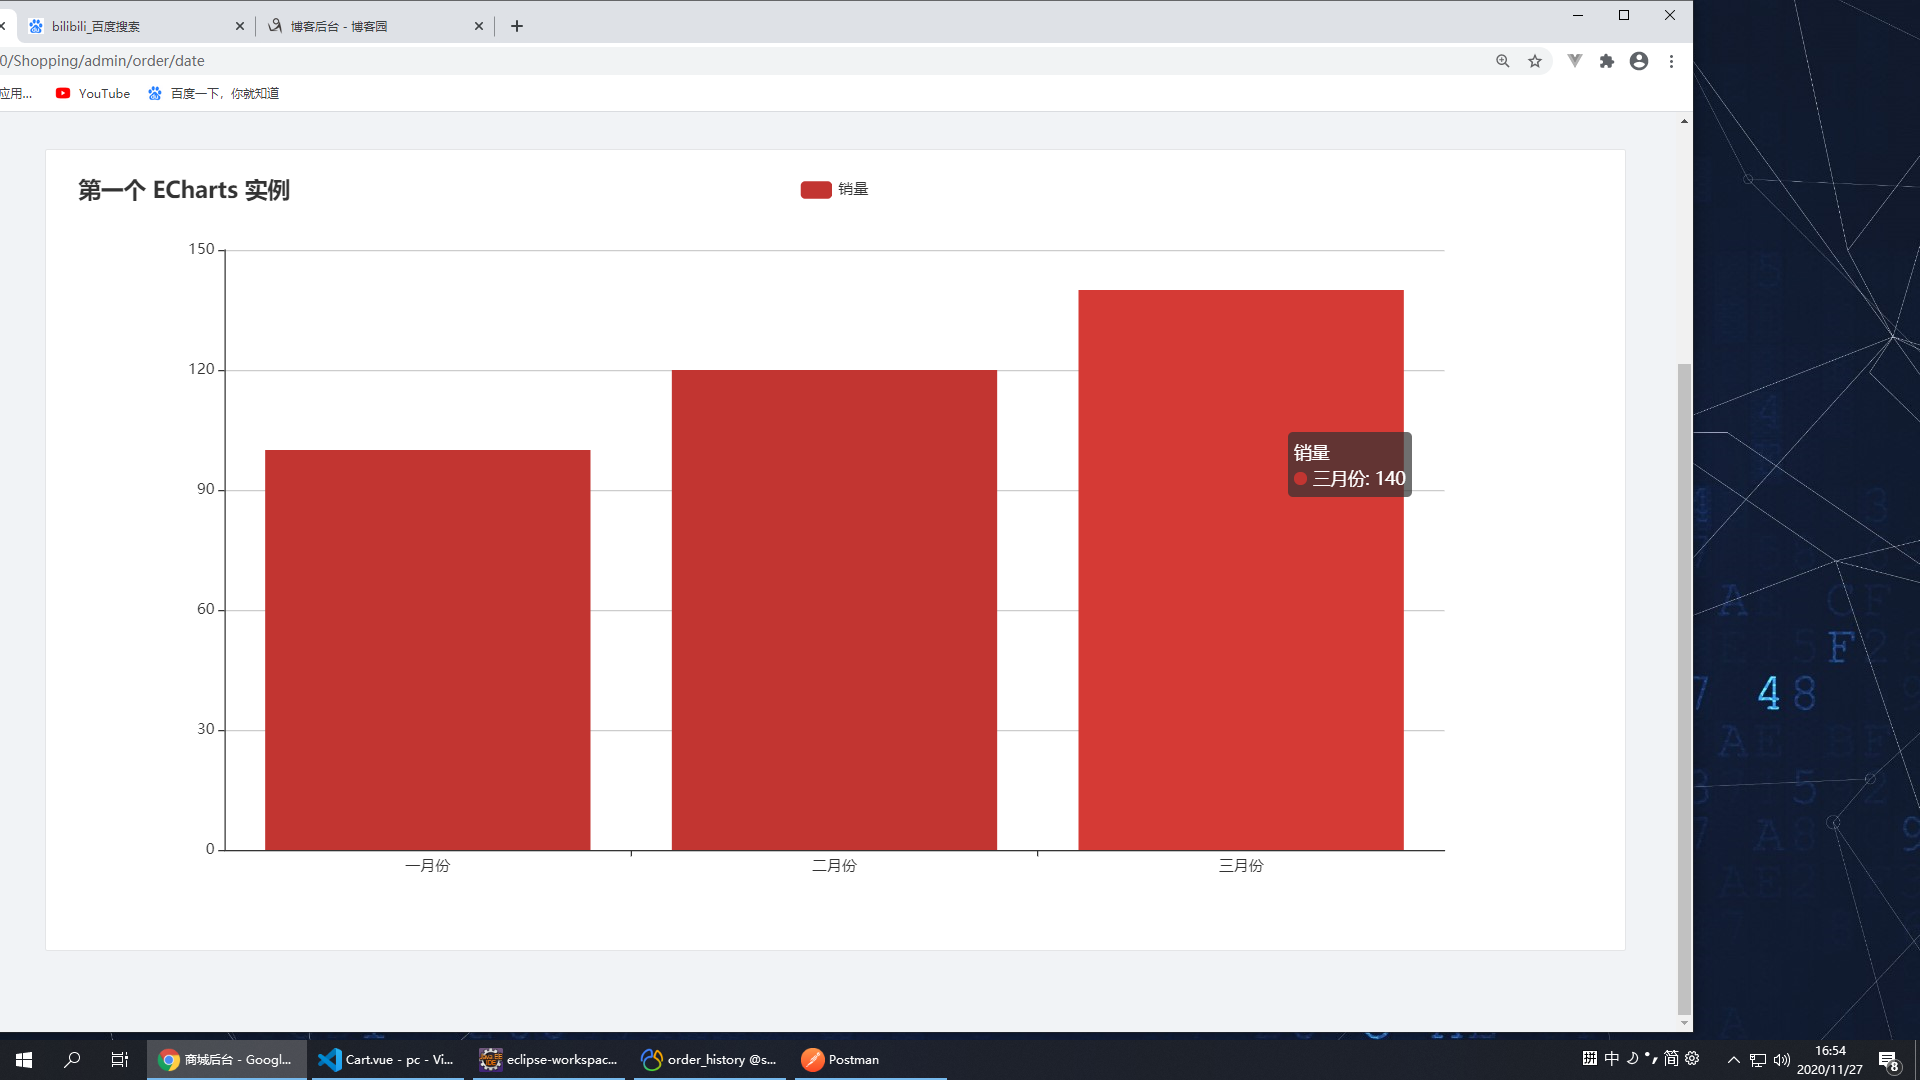This screenshot has width=1920, height=1080.
Task: Click the Vue devtools extension icon
Action: coord(1575,61)
